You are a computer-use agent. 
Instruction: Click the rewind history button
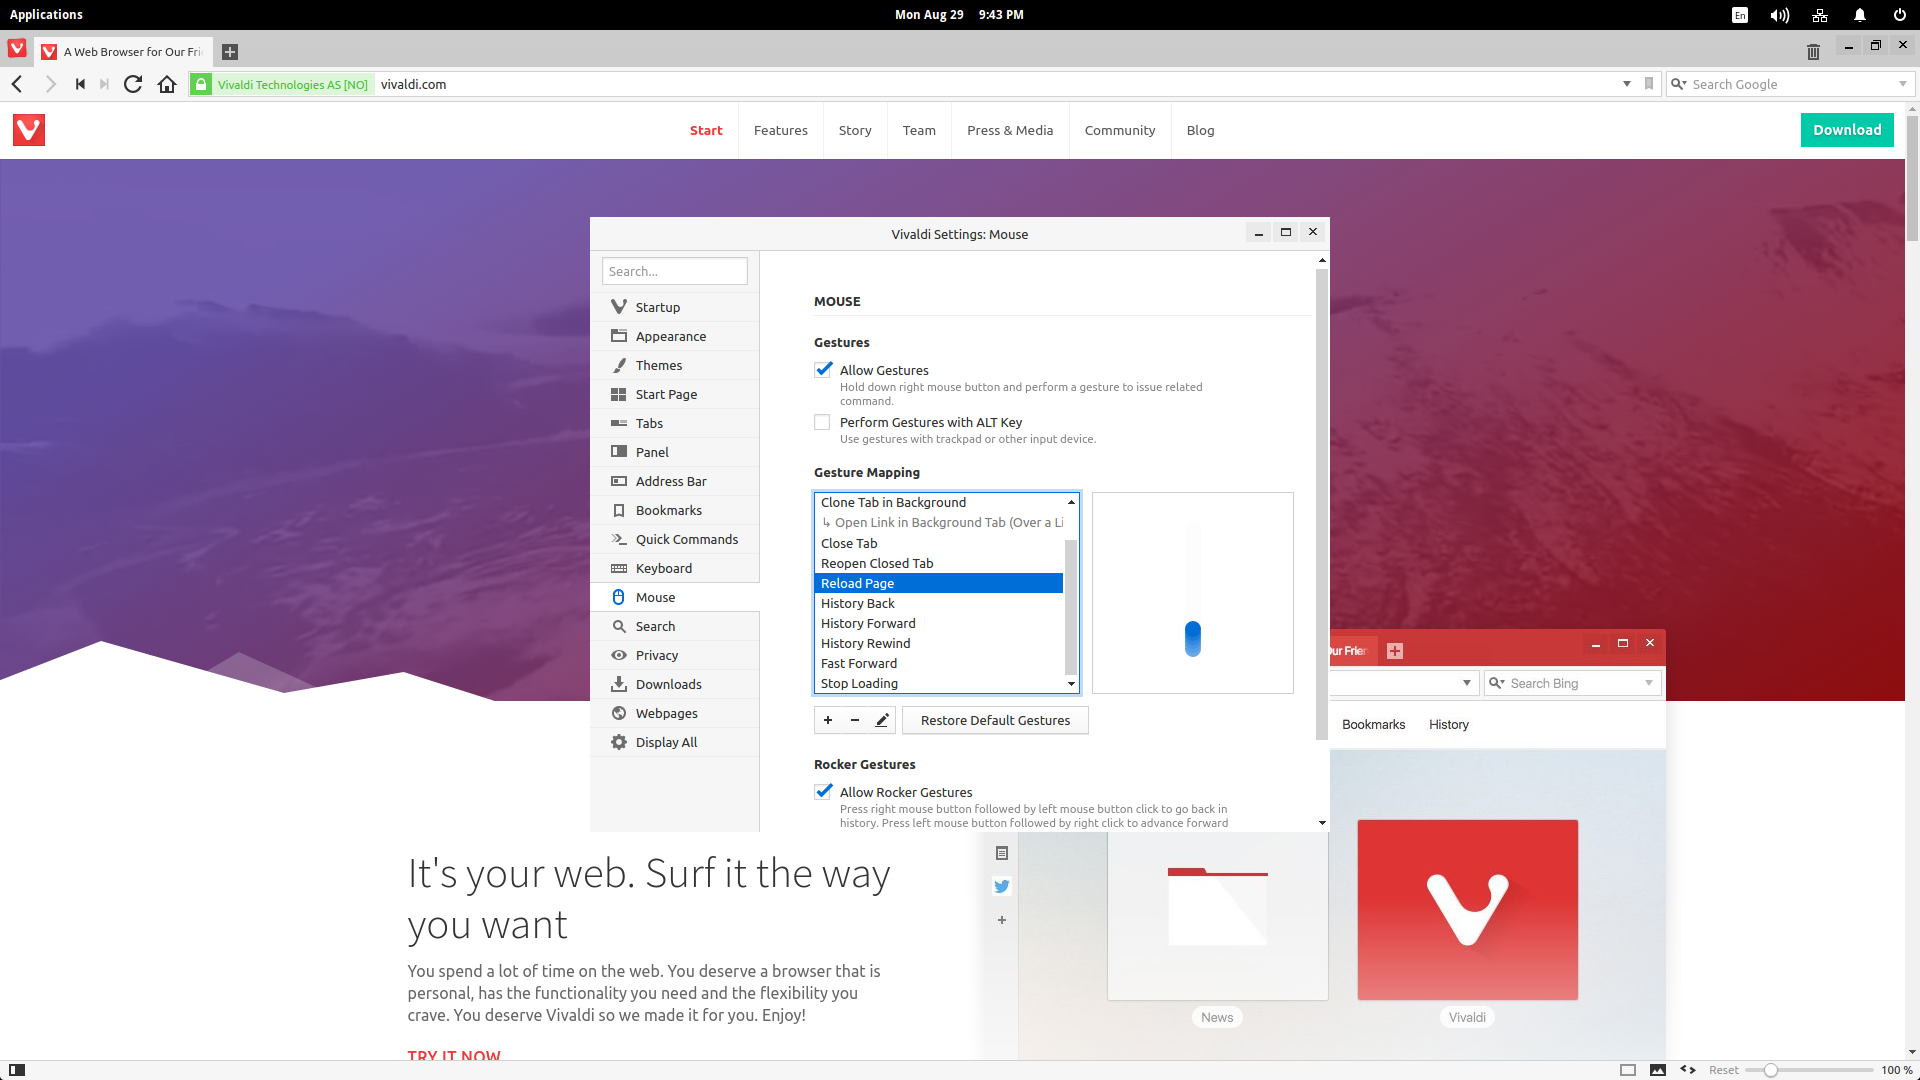[x=80, y=84]
